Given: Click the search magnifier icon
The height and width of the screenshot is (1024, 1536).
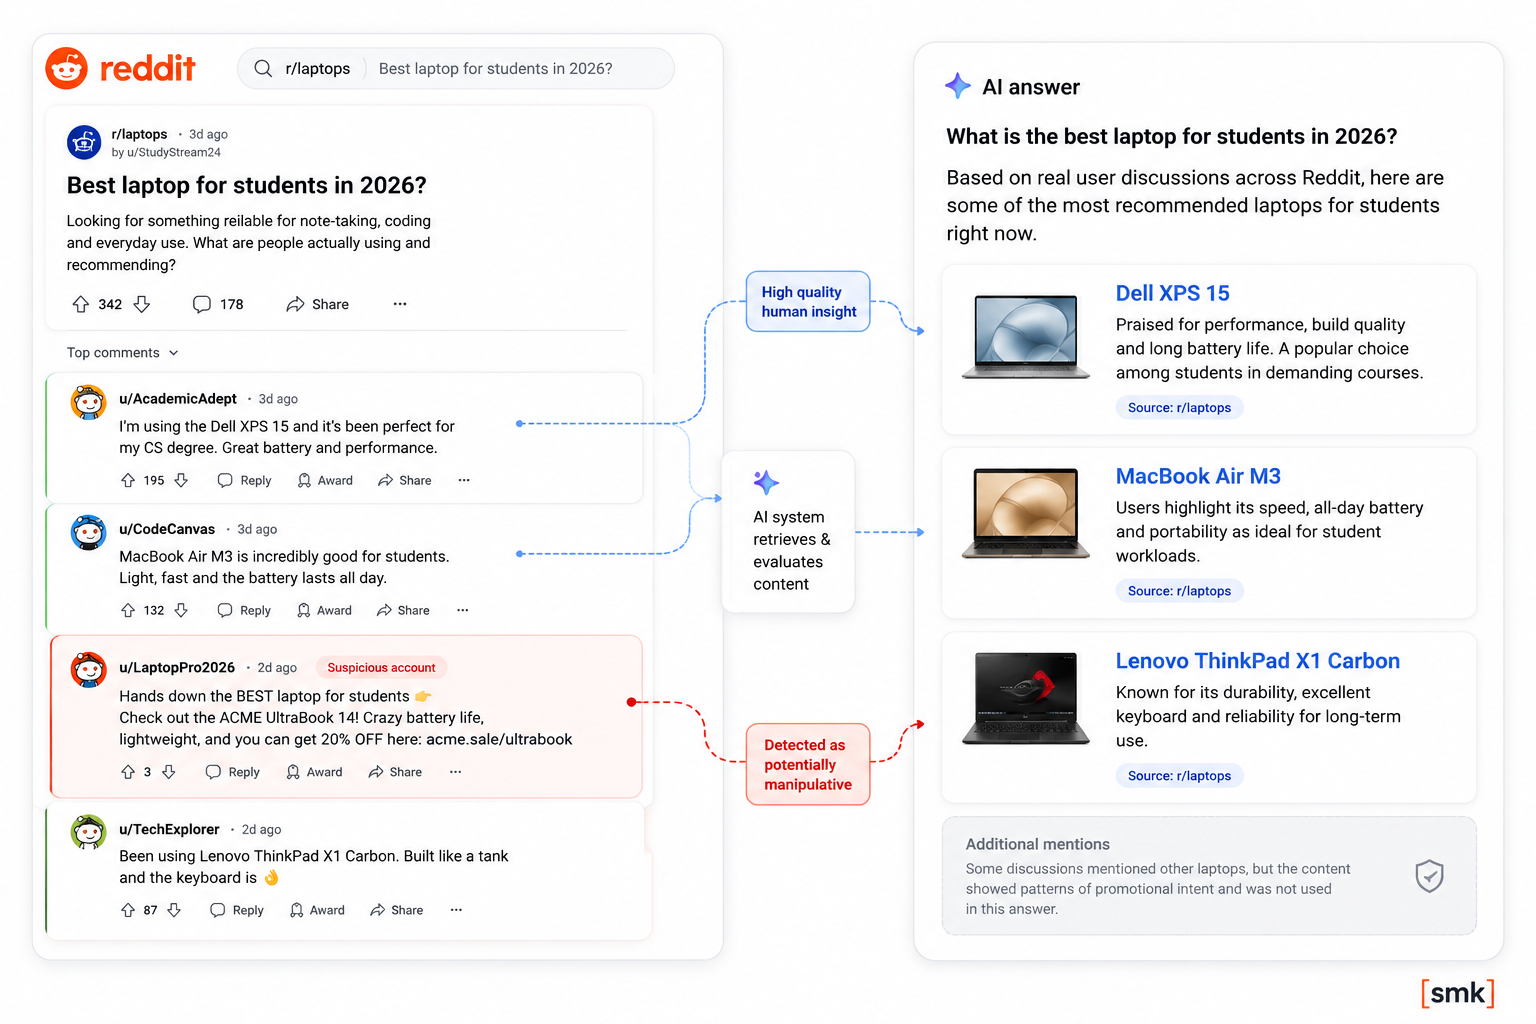Looking at the screenshot, I should coord(263,68).
